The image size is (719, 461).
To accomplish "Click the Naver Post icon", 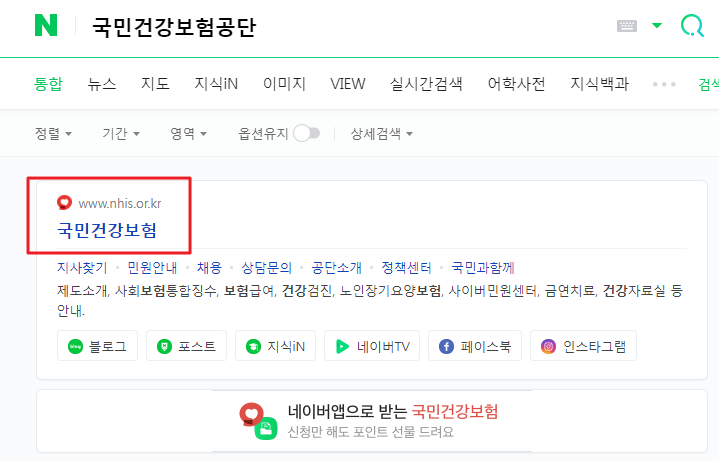I will click(x=164, y=346).
